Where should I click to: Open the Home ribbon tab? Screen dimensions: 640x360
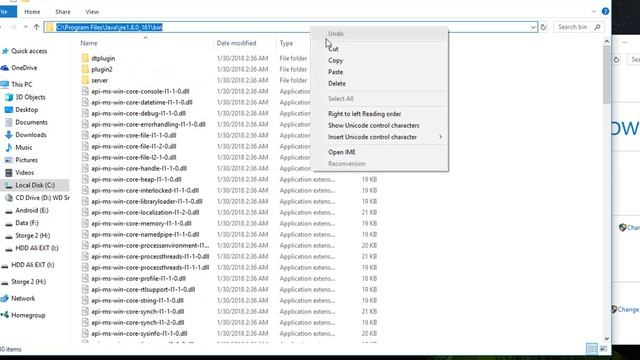32,12
